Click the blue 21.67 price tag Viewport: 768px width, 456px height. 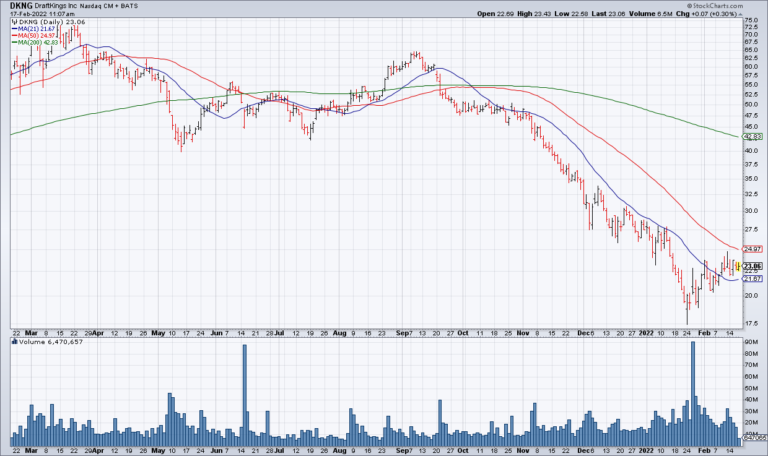[751, 279]
